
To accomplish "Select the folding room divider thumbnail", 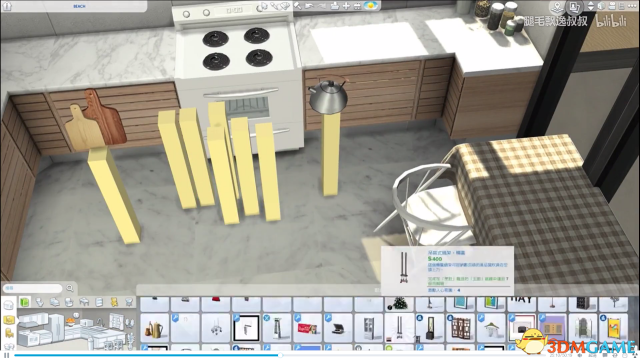I will click(460, 328).
